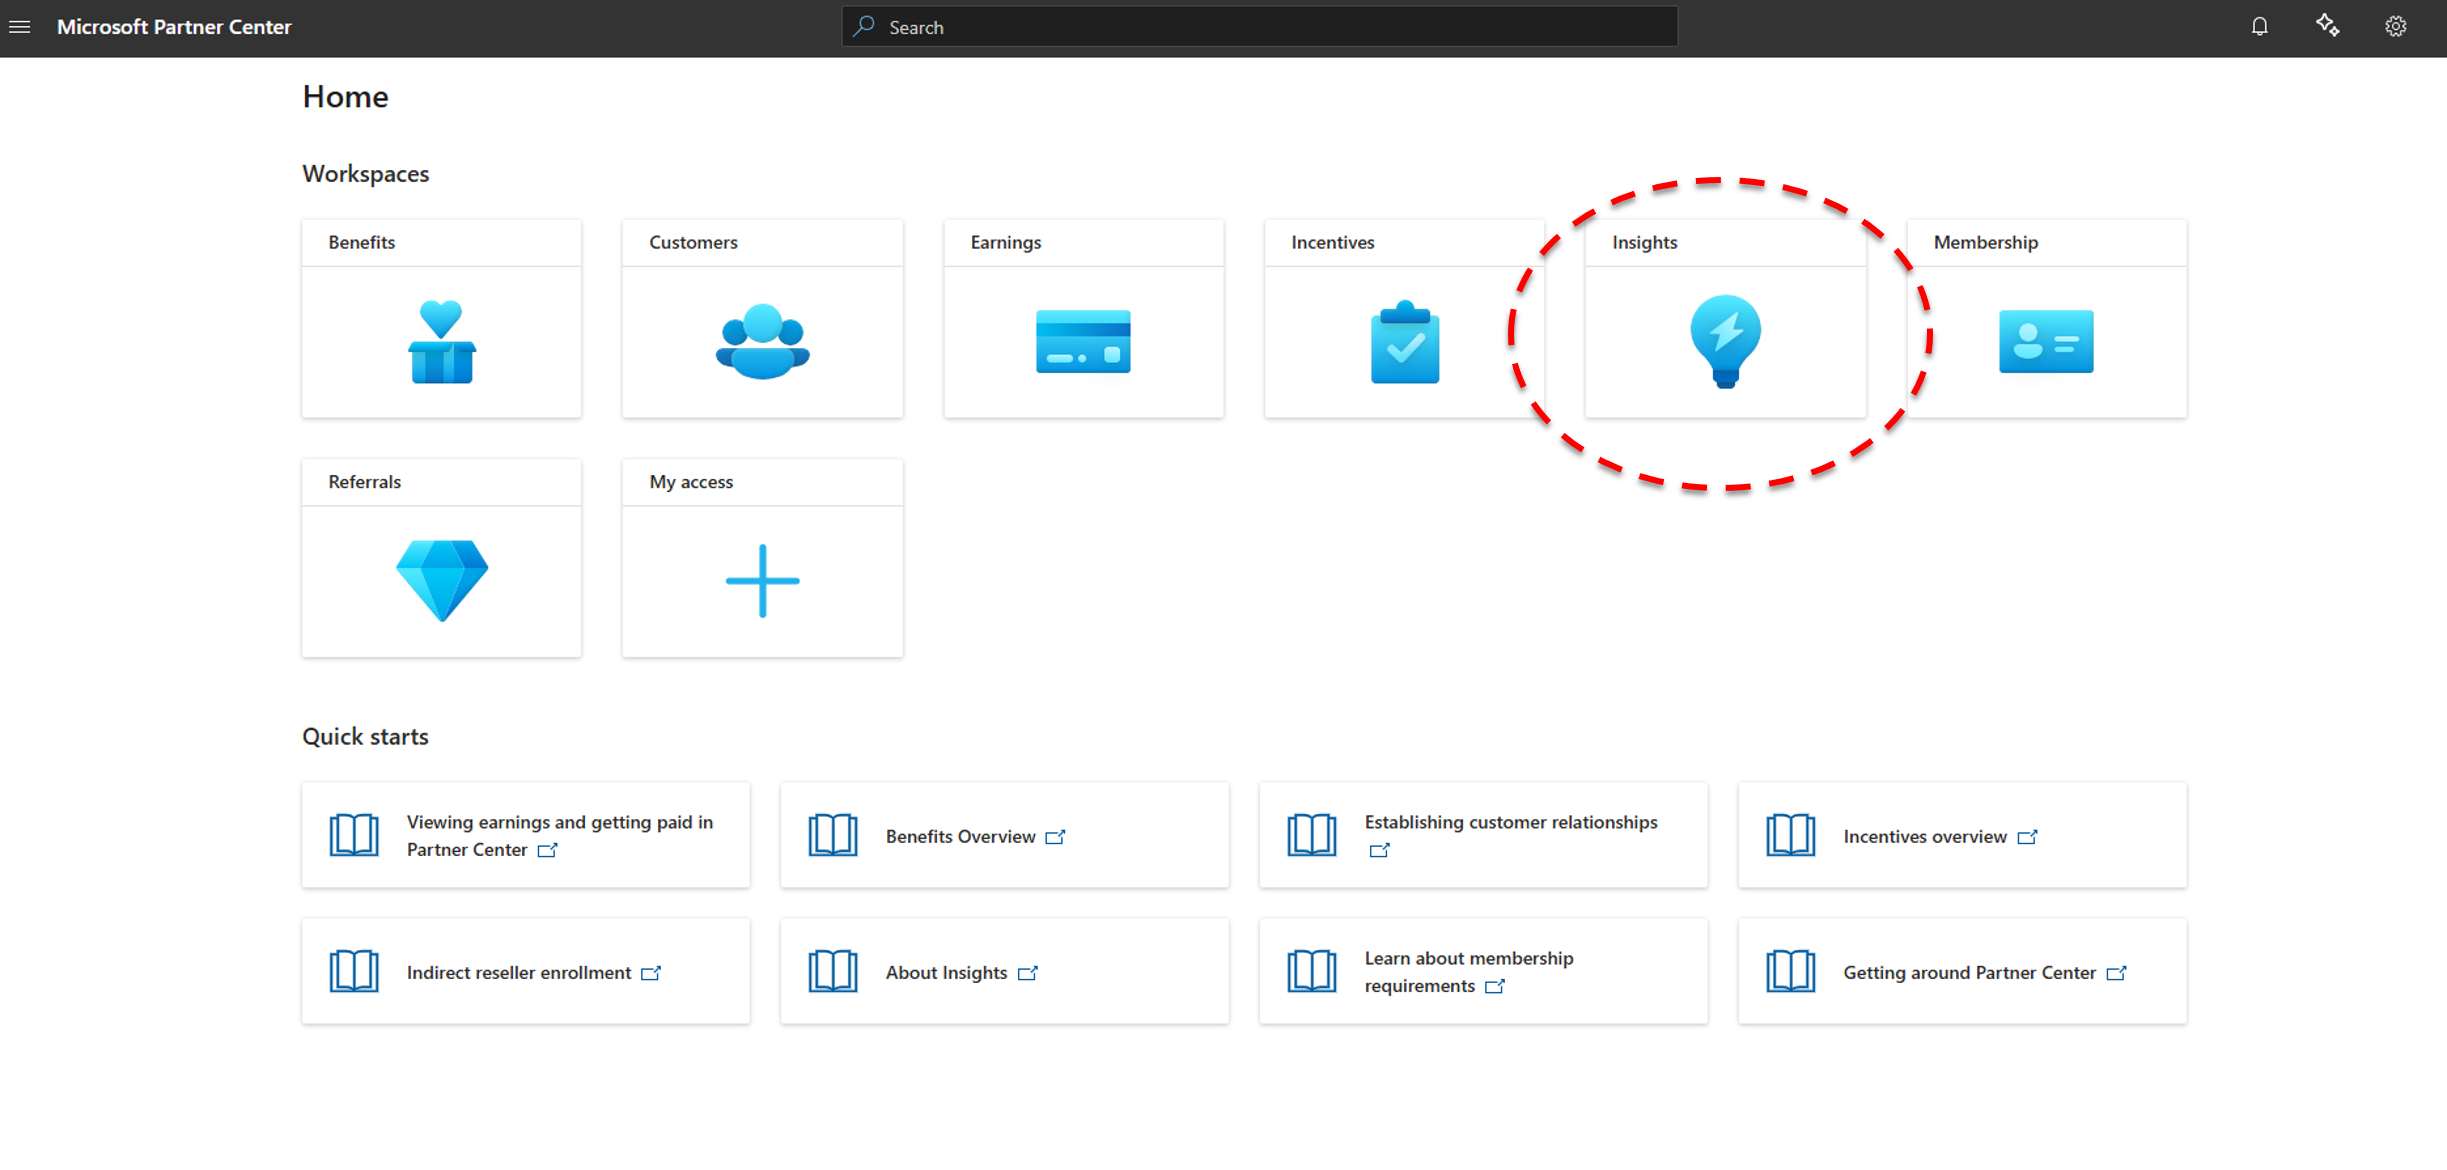This screenshot has height=1170, width=2447.
Task: Click book icon beside Learn about membership requirements
Action: [x=1312, y=971]
